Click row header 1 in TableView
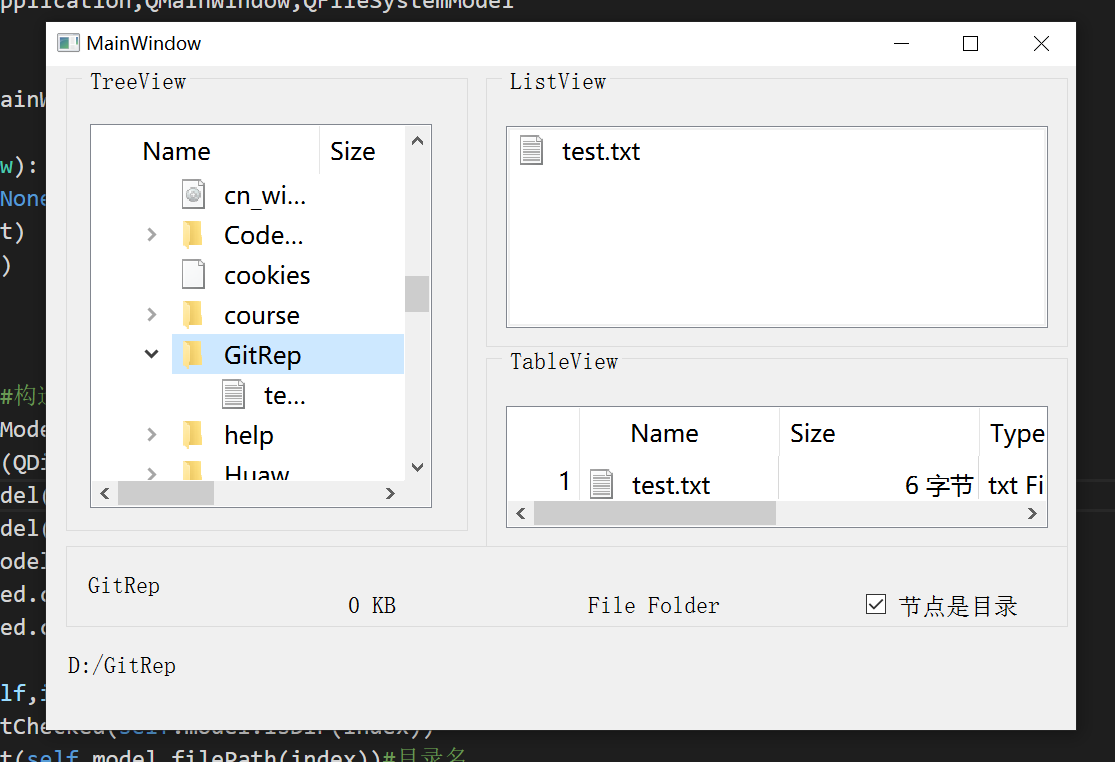Screen dimensions: 1115x762 pos(564,481)
